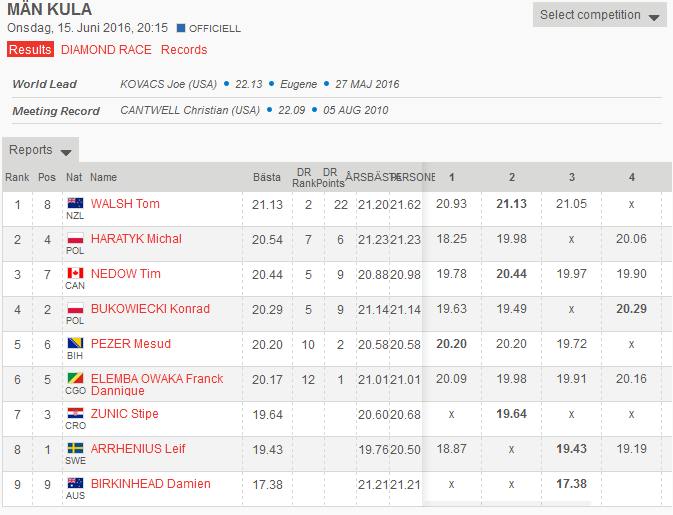673x515 pixels.
Task: Open WALSH Tom athlete profile link
Action: pos(125,204)
